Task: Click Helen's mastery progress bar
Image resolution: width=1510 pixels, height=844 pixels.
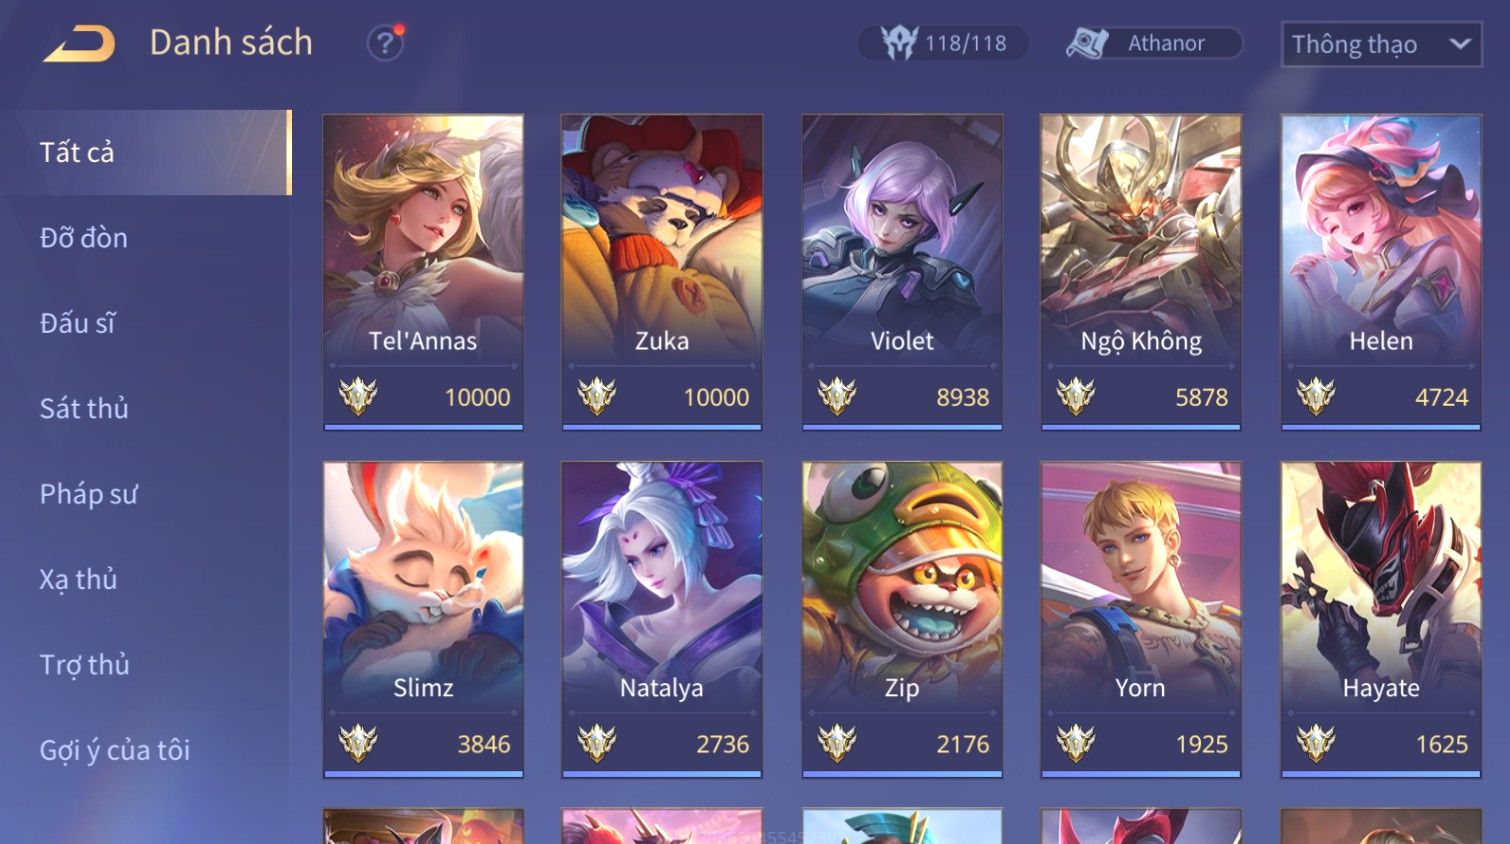Action: (1381, 427)
